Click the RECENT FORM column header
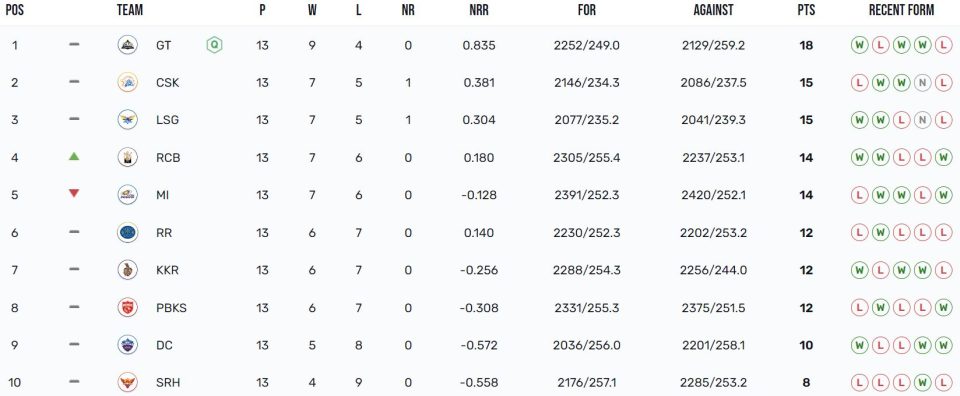Screen dimensions: 960x396 pyautogui.click(x=902, y=10)
